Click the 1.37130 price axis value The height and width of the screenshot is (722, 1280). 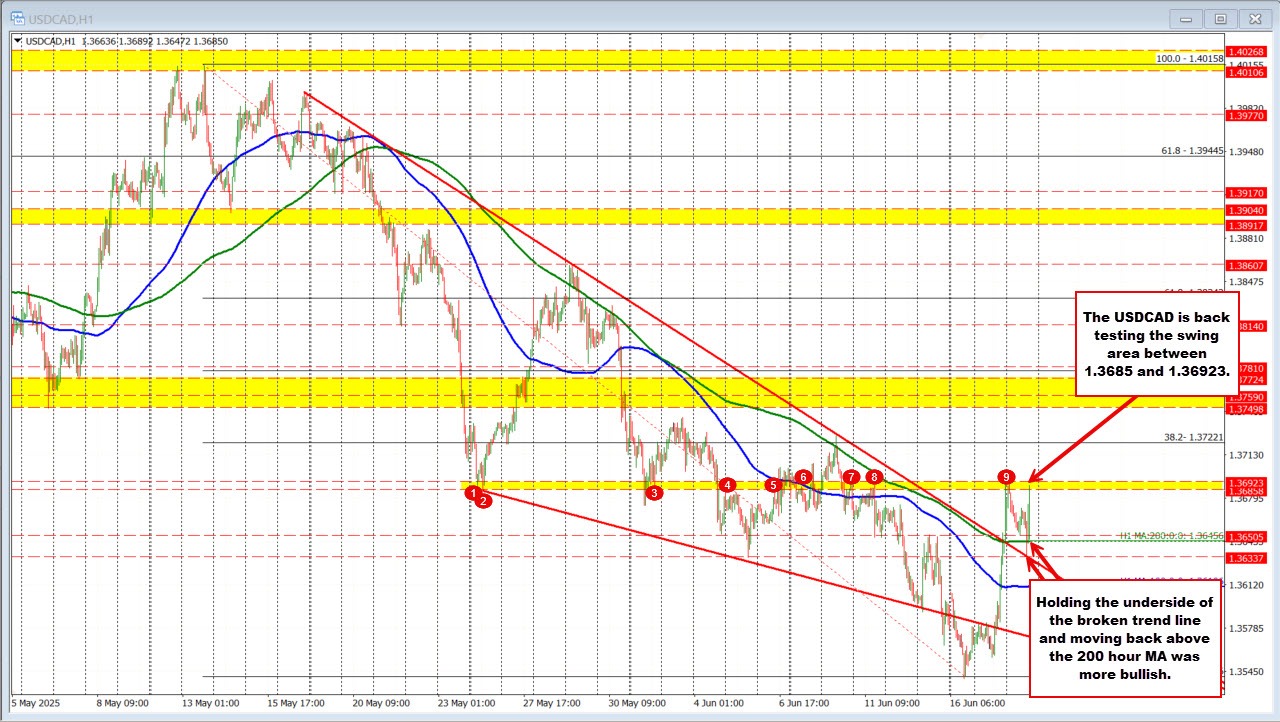1246,455
